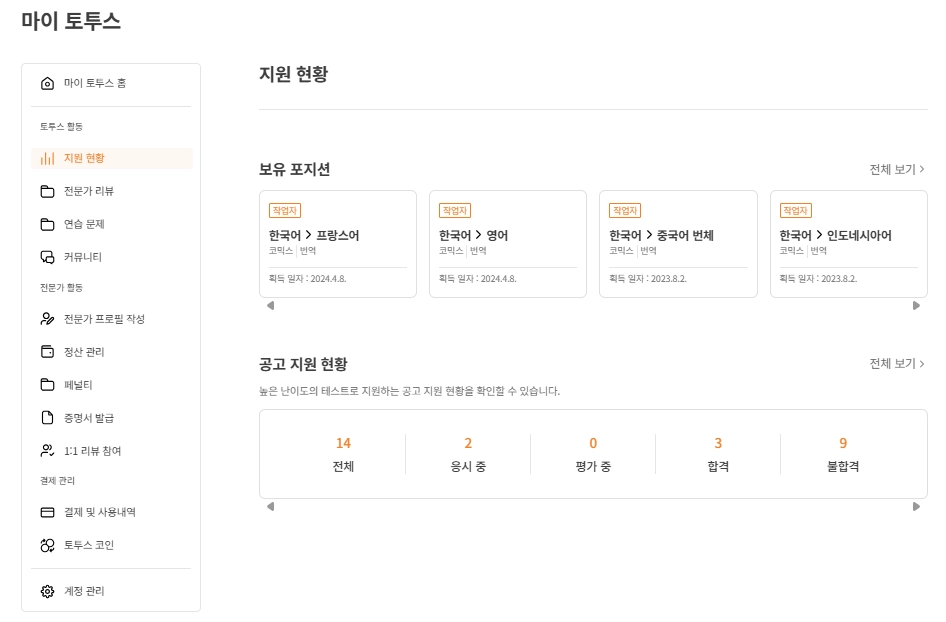
Task: Click the gear icon for 계정 관리
Action: click(x=47, y=591)
